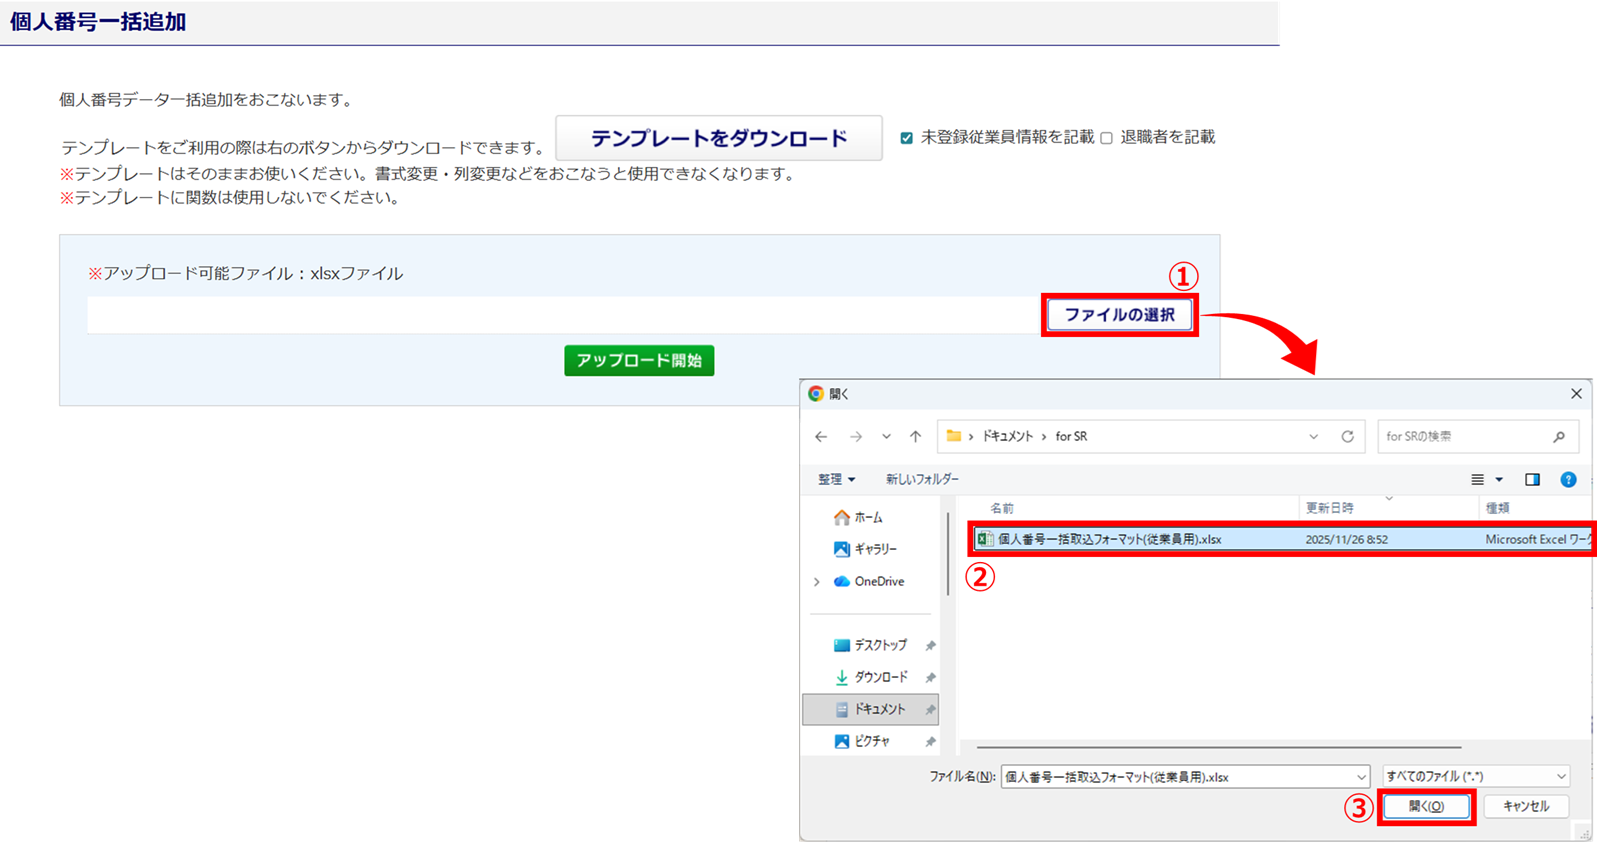
Task: Click the forward arrow in file dialog
Action: [856, 437]
